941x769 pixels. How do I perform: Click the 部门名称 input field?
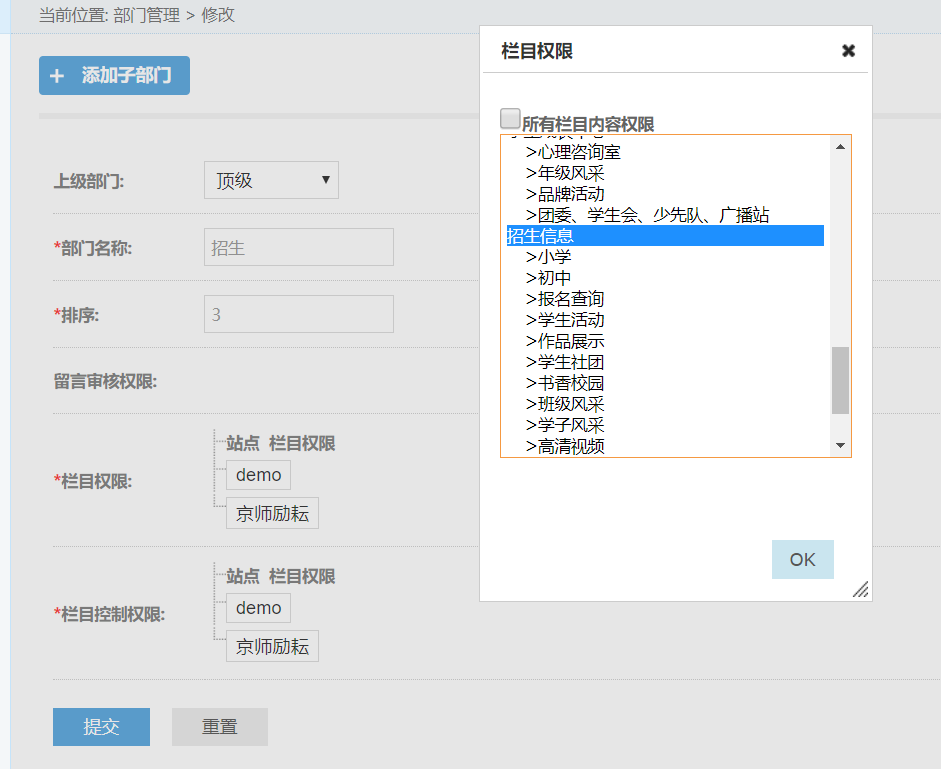coord(298,247)
